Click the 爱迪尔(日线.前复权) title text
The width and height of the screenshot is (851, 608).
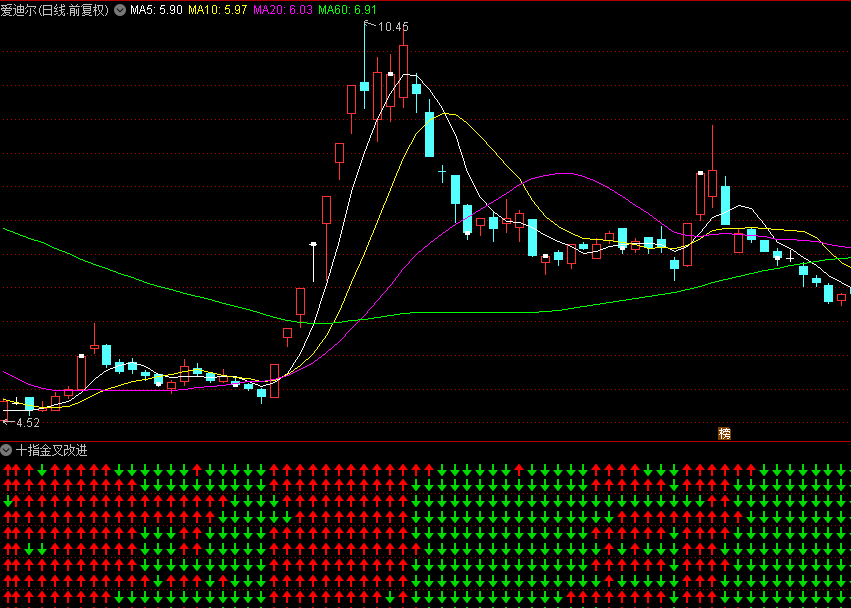55,10
